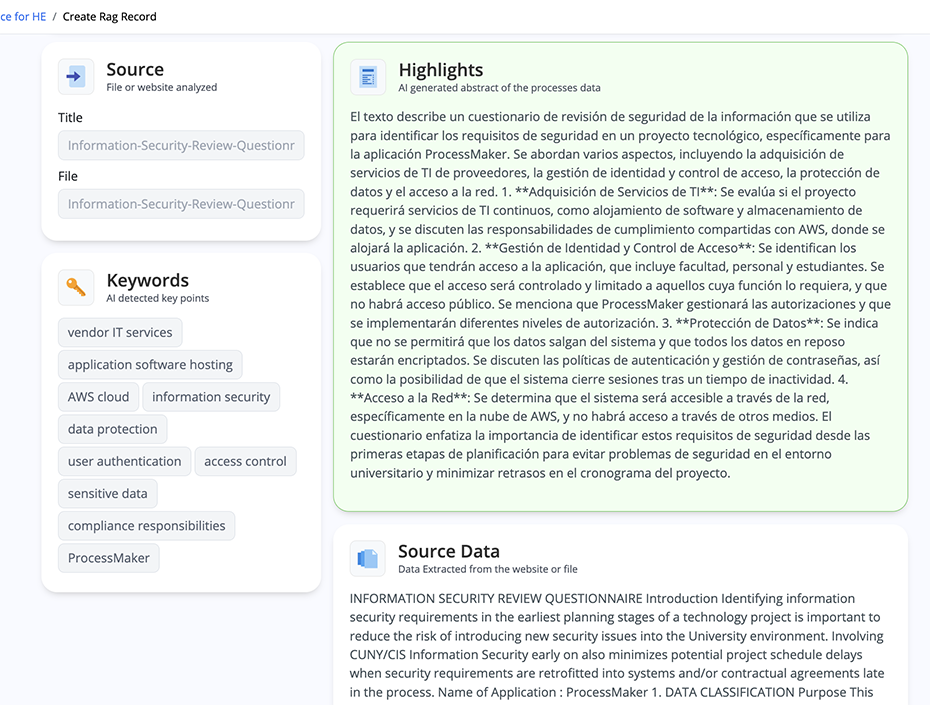Image resolution: width=930 pixels, height=705 pixels.
Task: Focus the File input field
Action: pyautogui.click(x=181, y=204)
